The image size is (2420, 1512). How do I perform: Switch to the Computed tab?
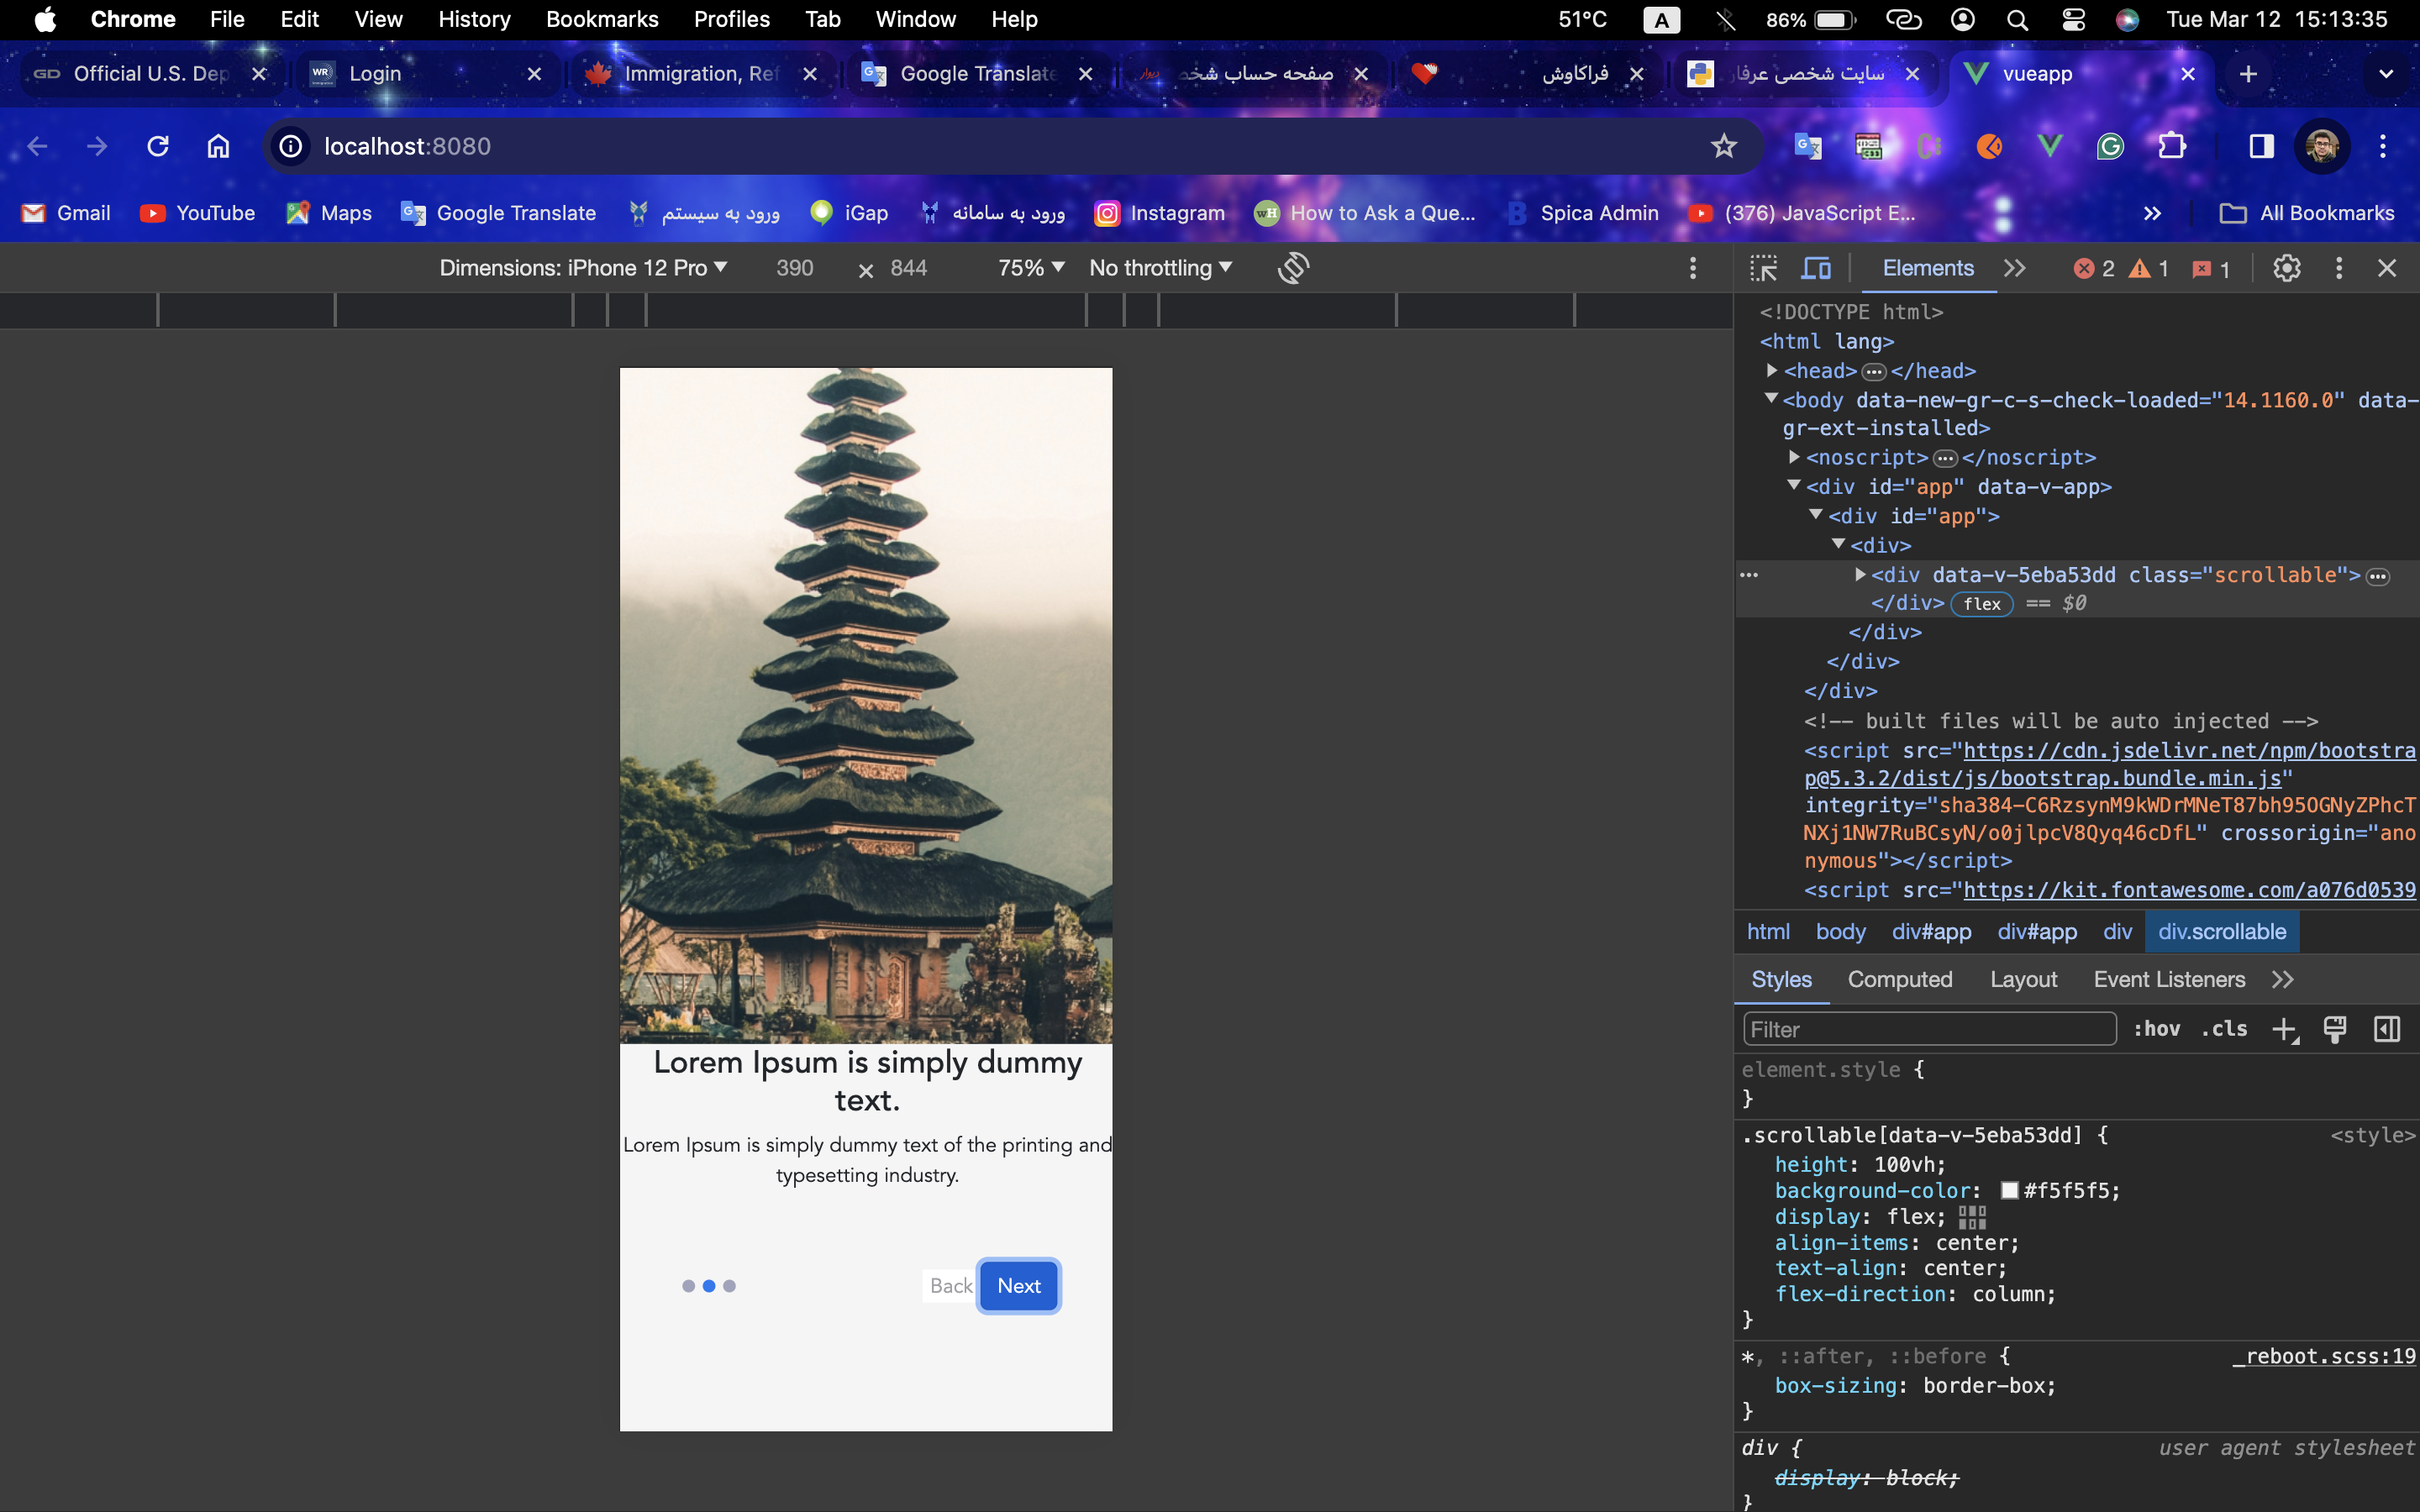click(x=1899, y=979)
